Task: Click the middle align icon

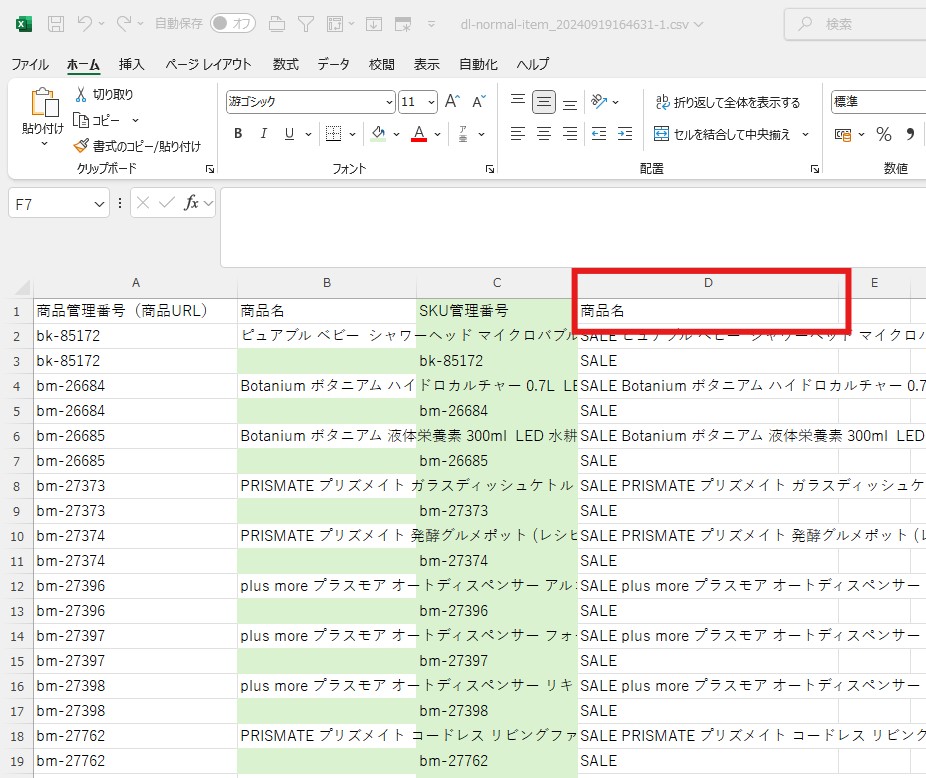Action: pyautogui.click(x=544, y=102)
